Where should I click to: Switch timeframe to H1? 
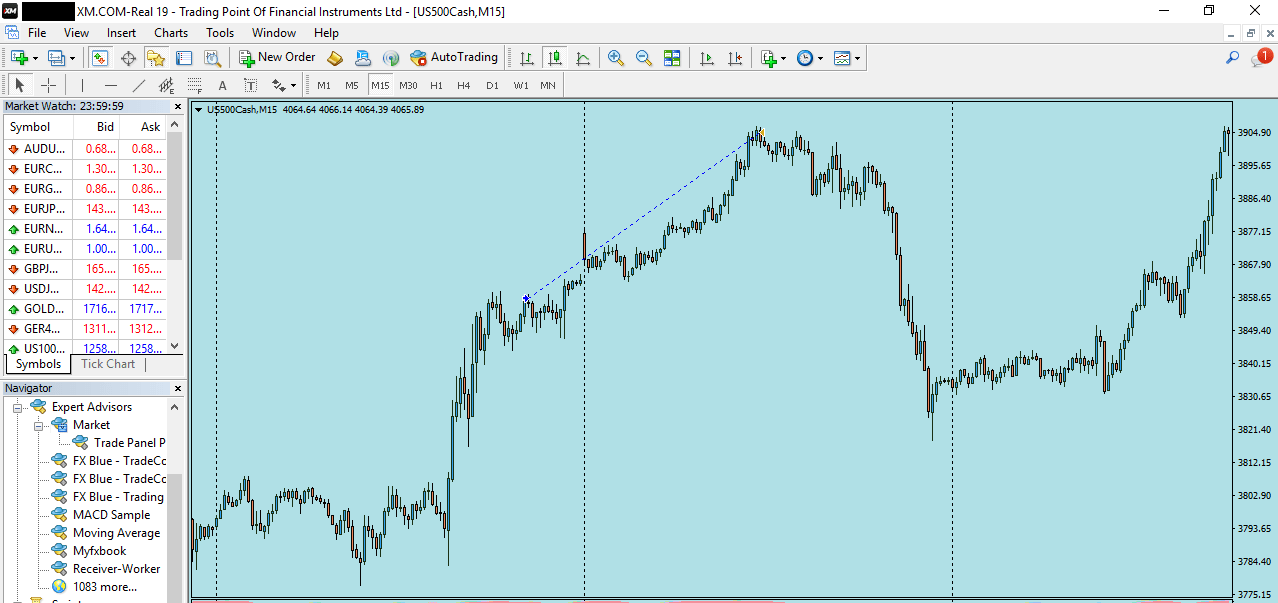436,85
